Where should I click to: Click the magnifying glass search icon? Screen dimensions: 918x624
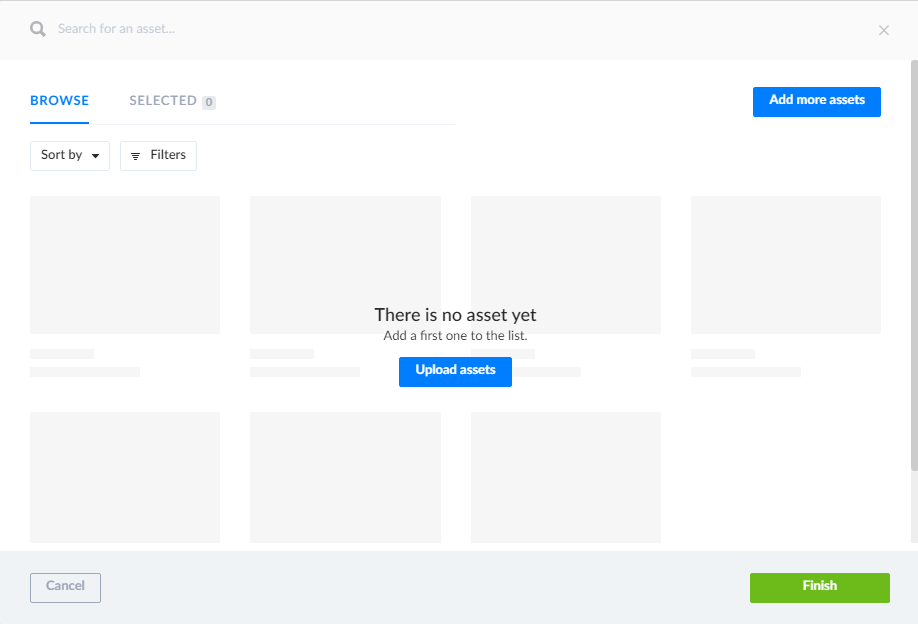pos(37,29)
